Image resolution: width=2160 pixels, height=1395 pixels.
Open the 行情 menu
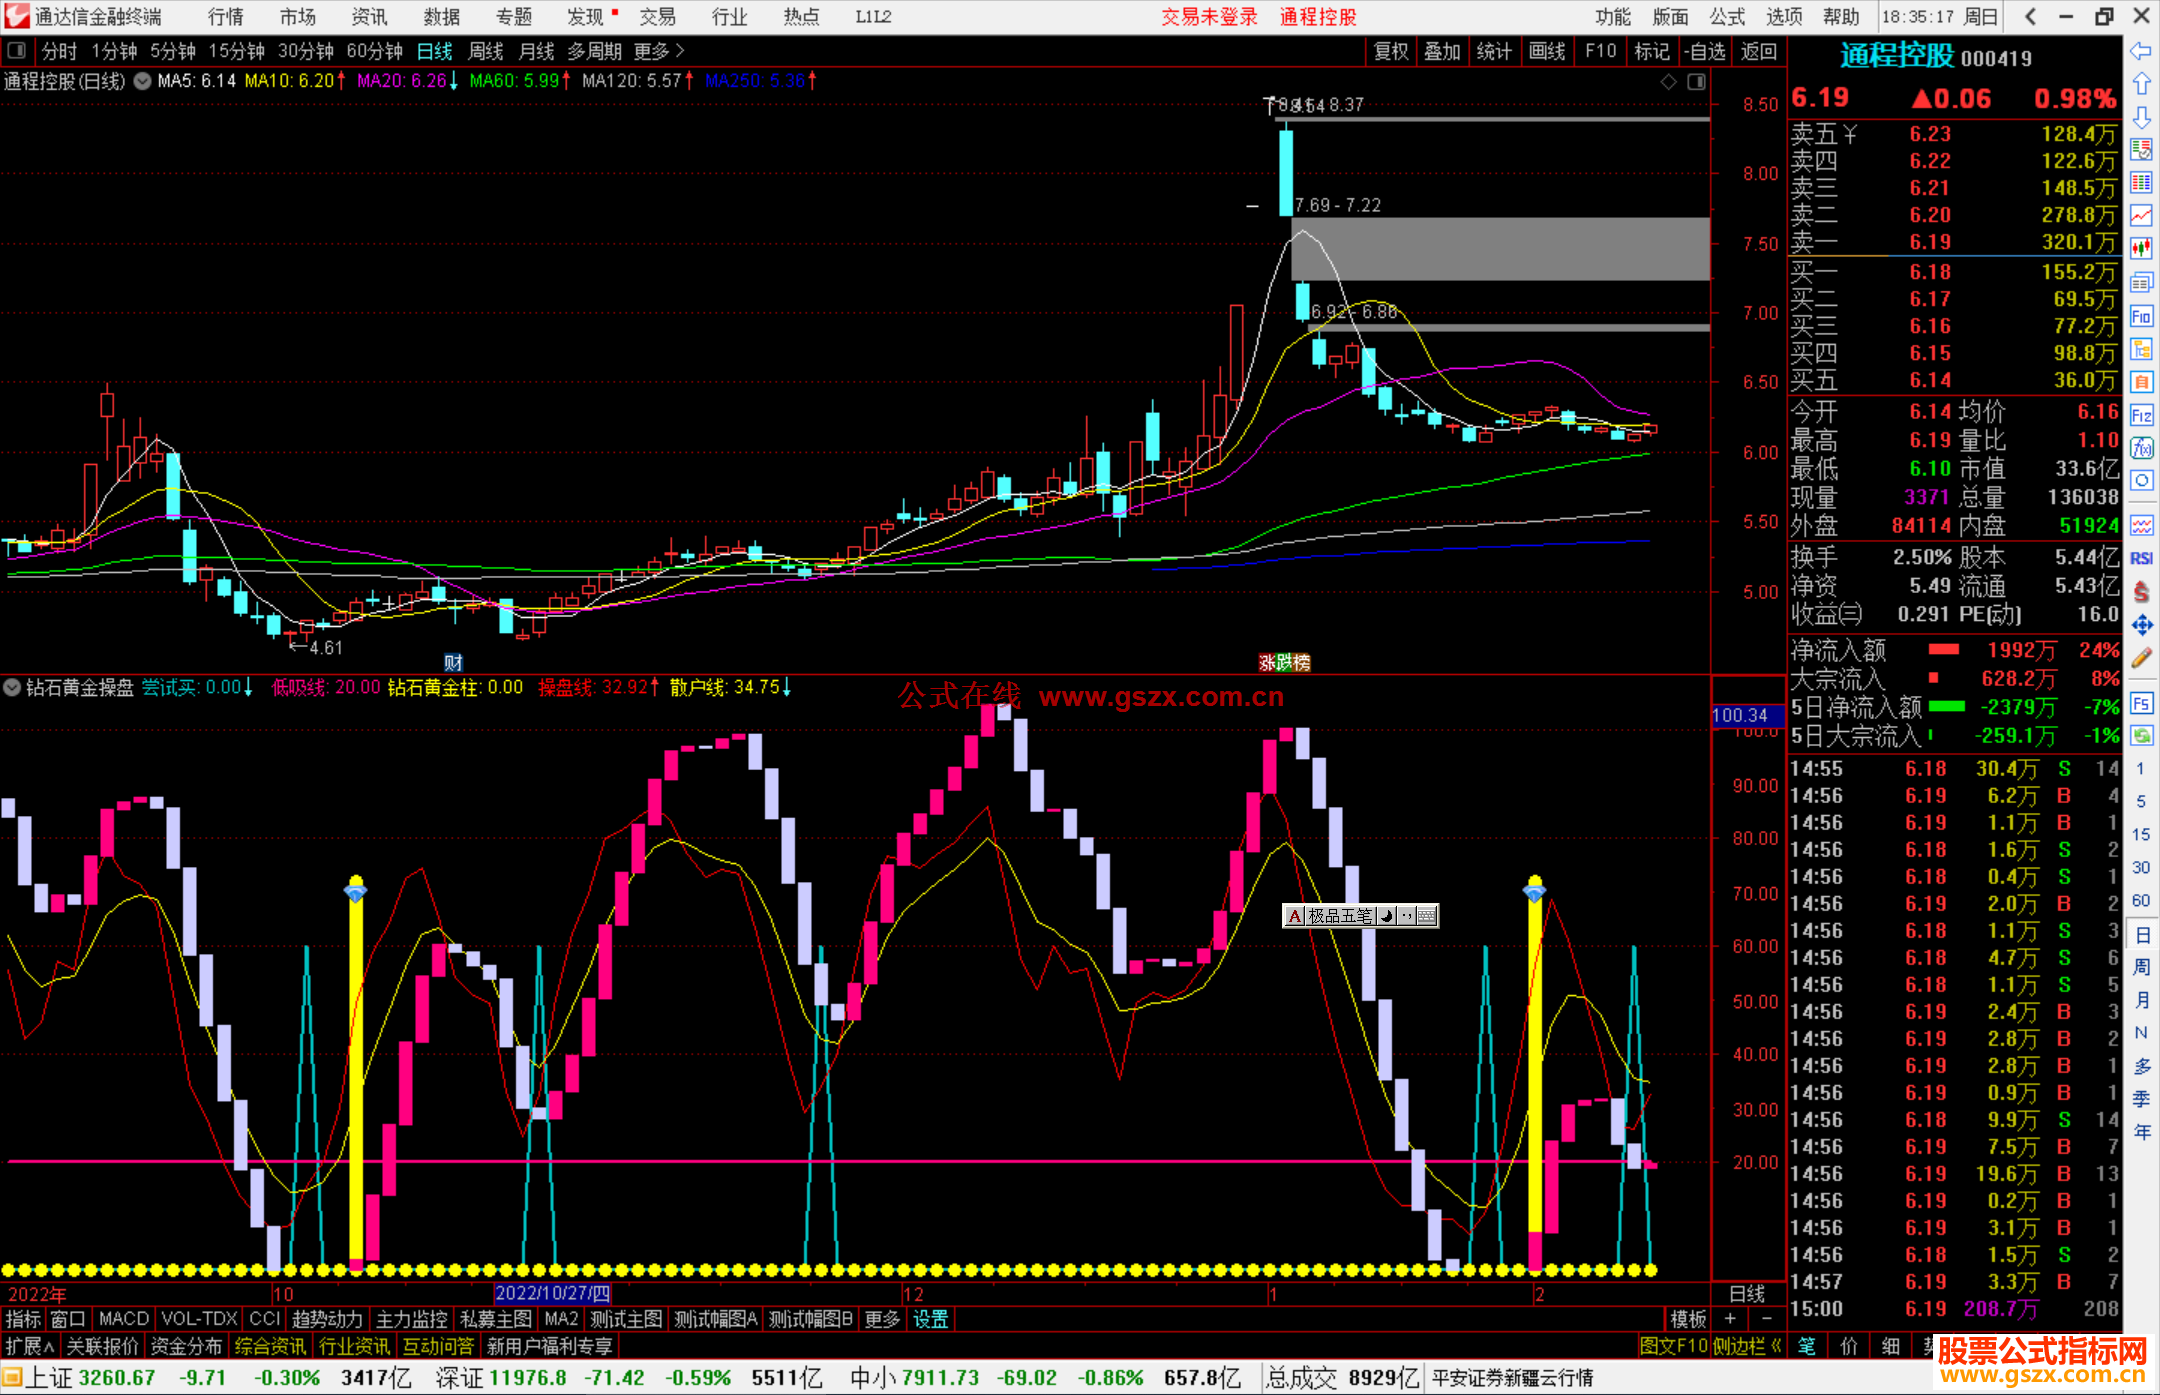pos(226,17)
